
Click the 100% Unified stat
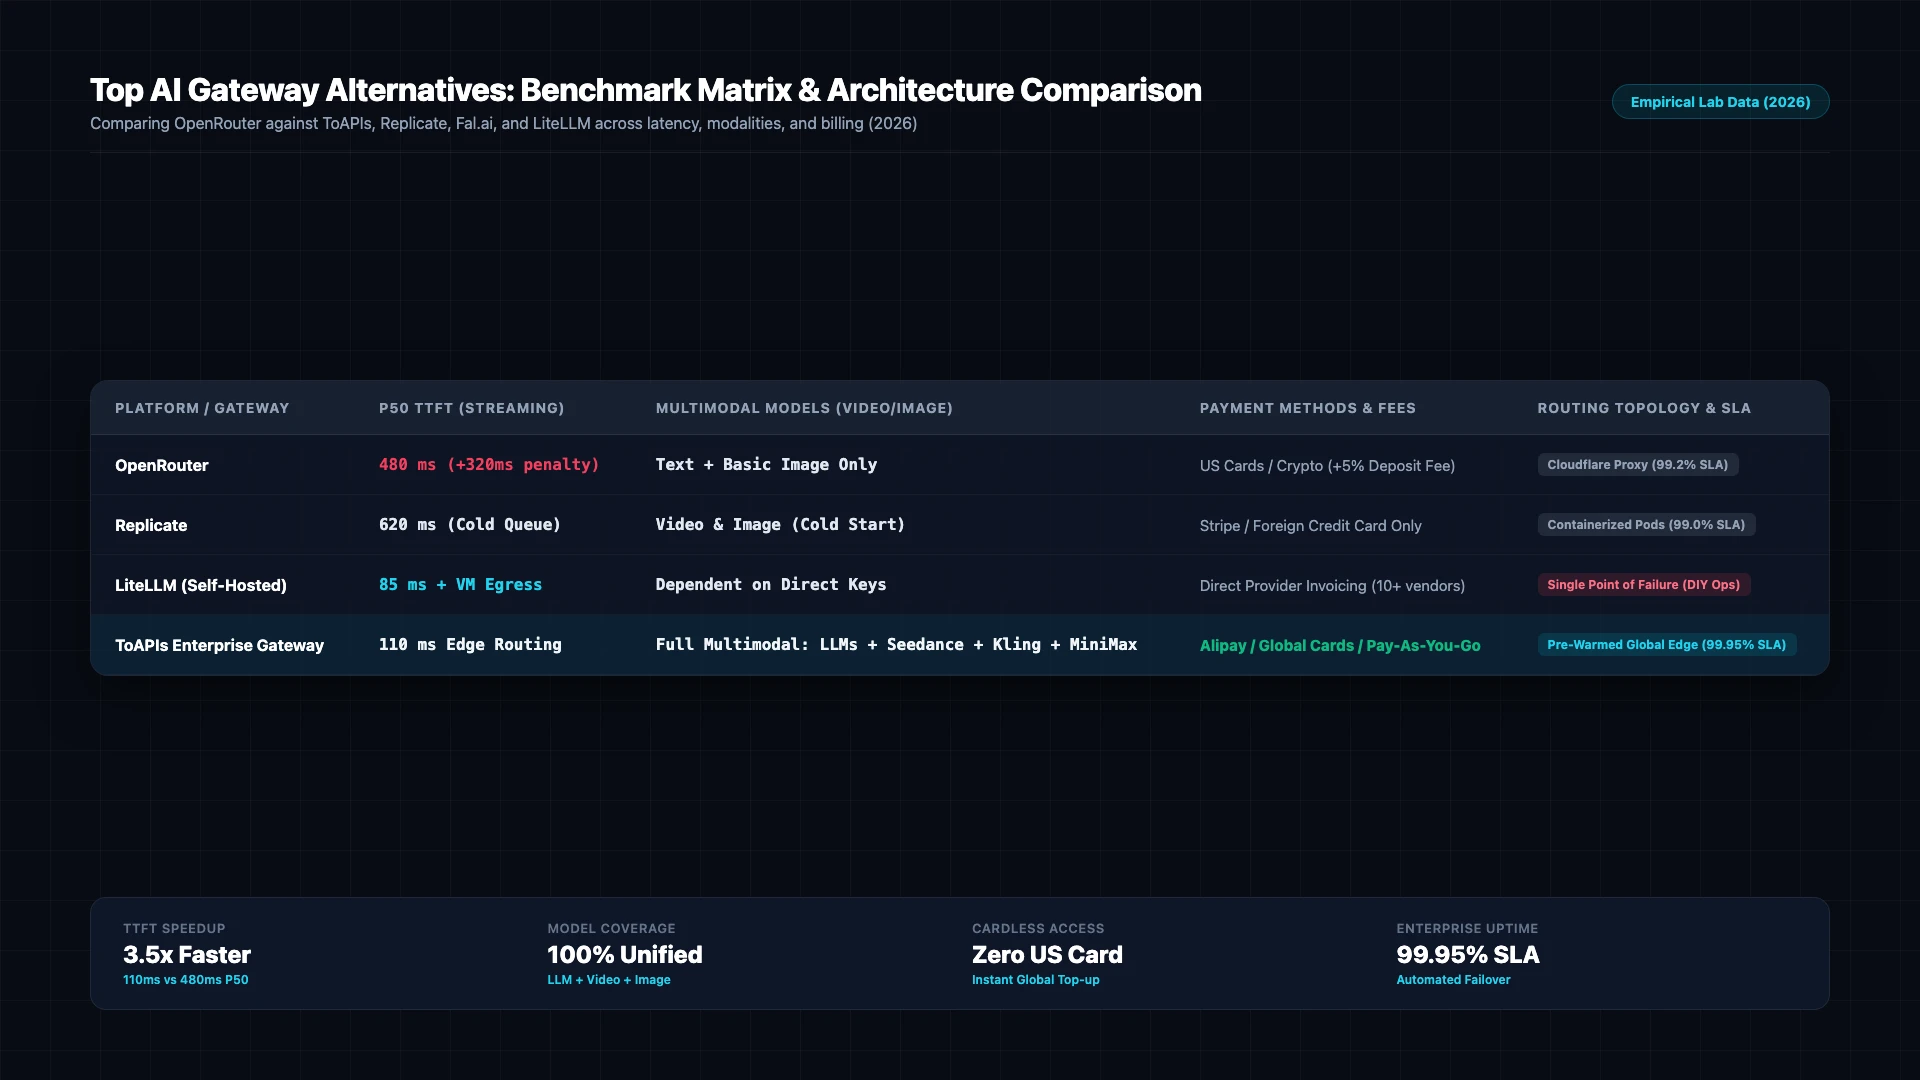click(x=625, y=955)
